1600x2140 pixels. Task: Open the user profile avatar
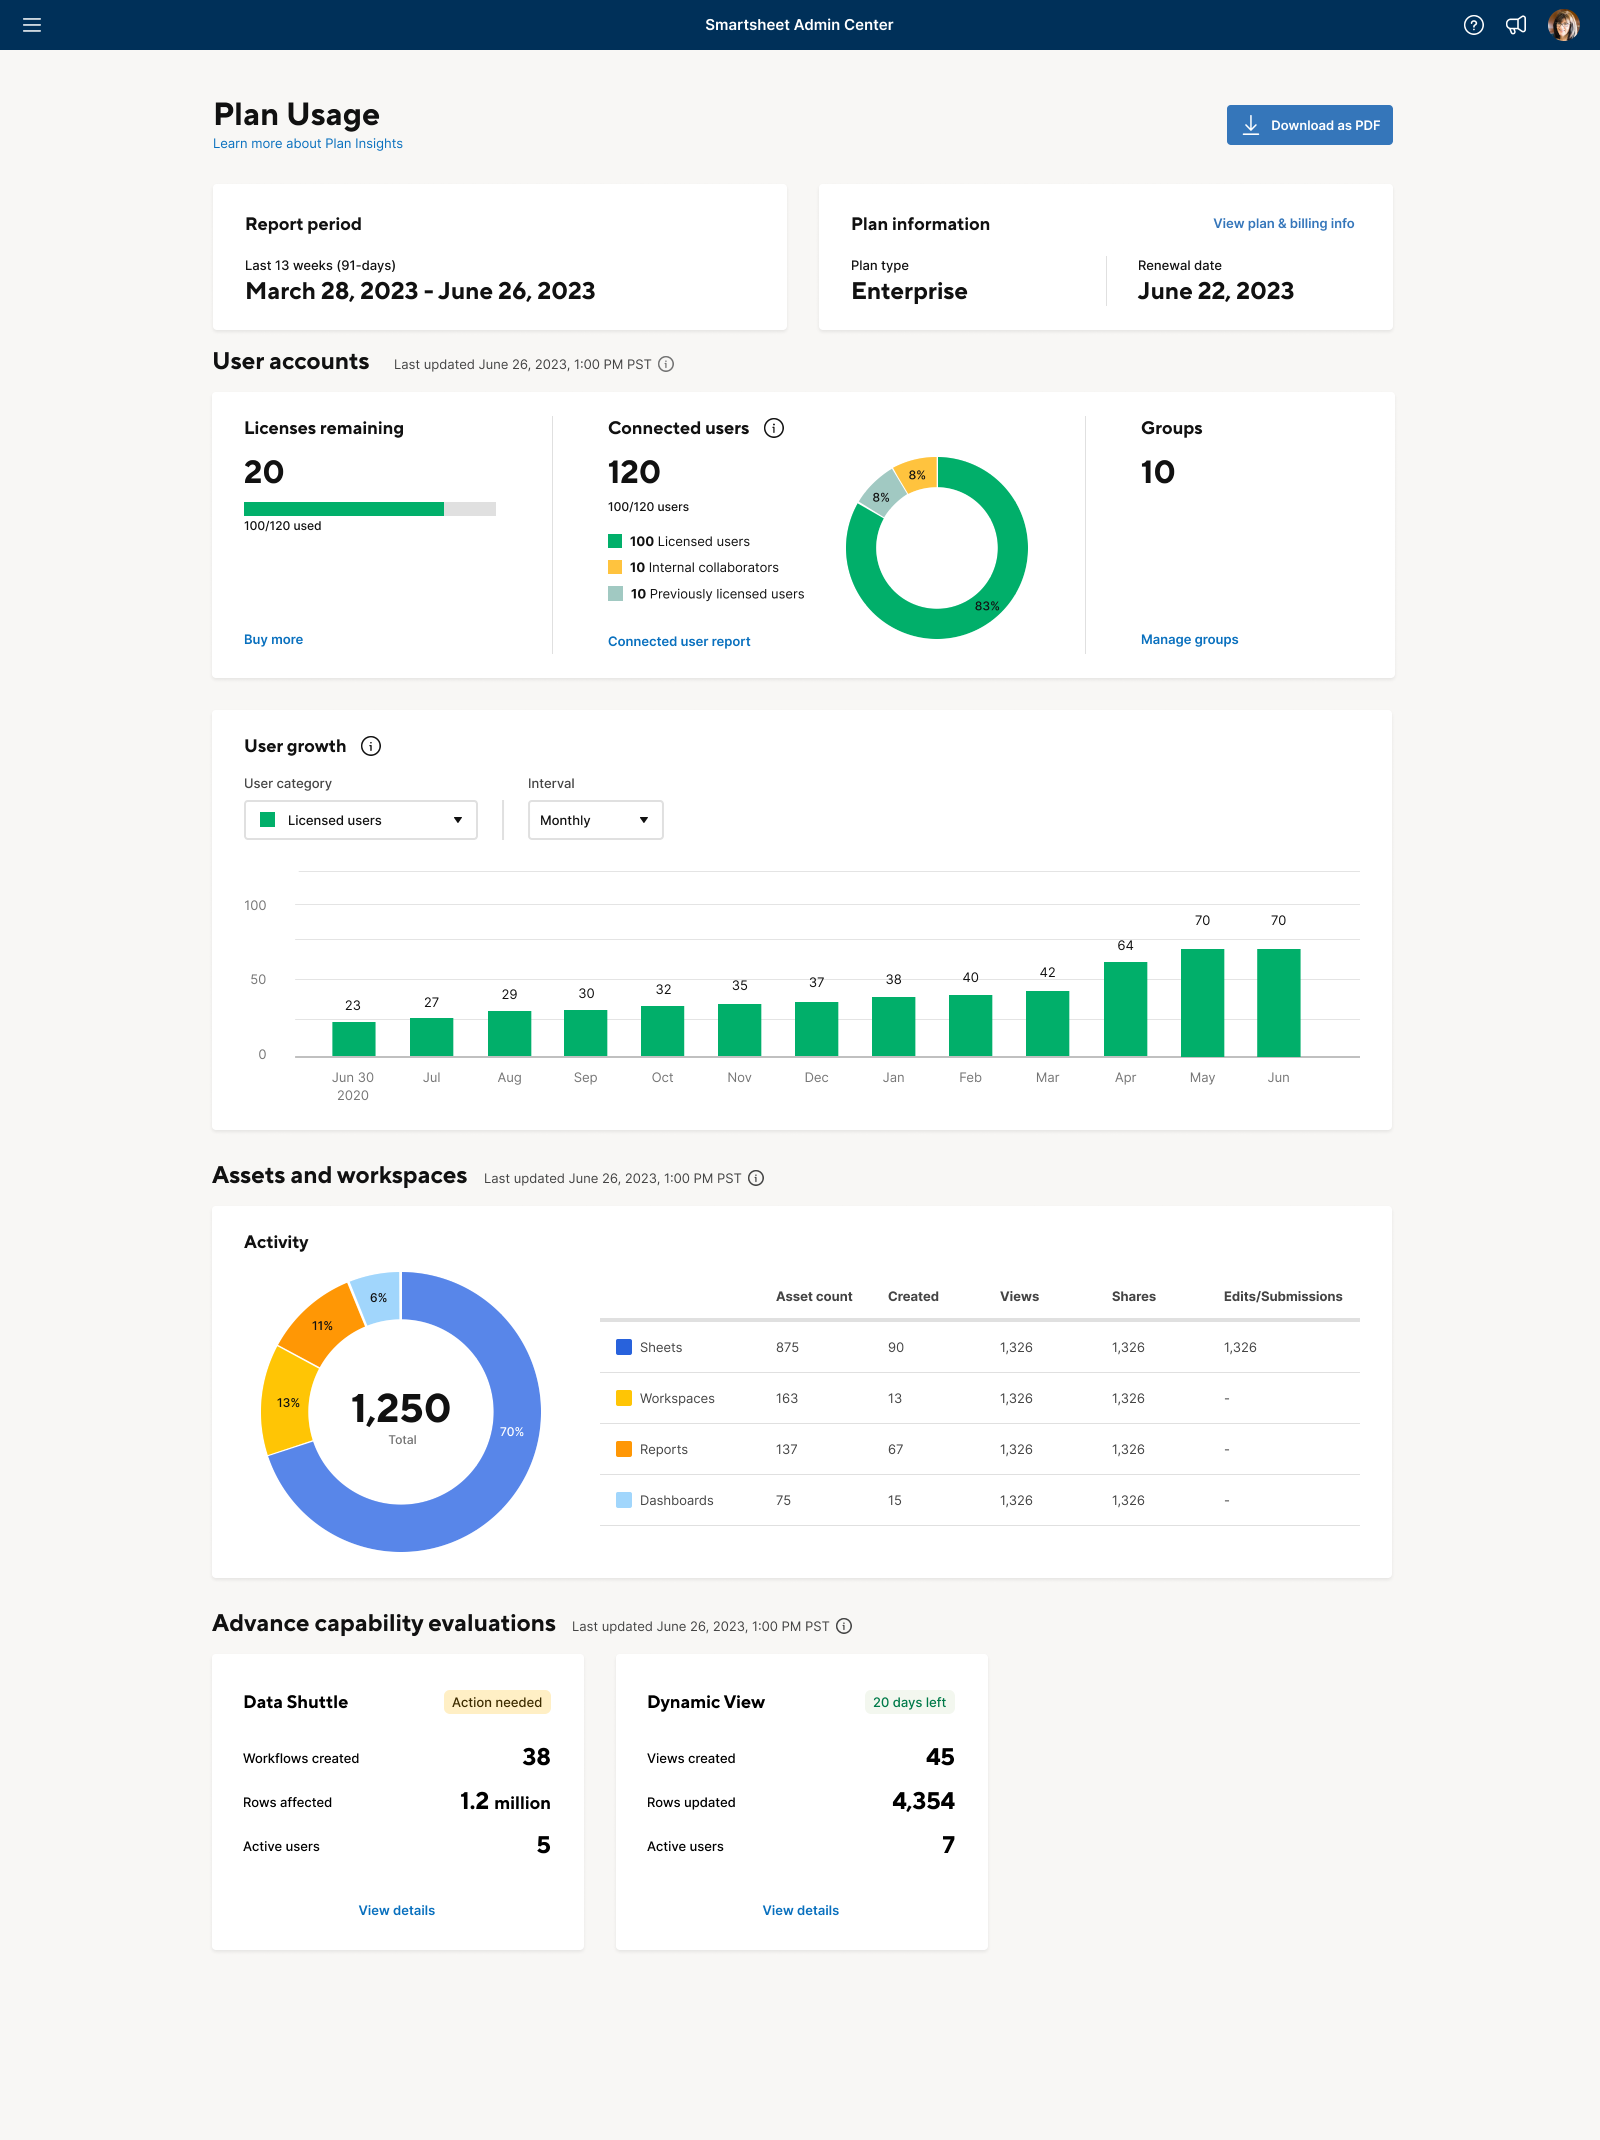point(1563,25)
